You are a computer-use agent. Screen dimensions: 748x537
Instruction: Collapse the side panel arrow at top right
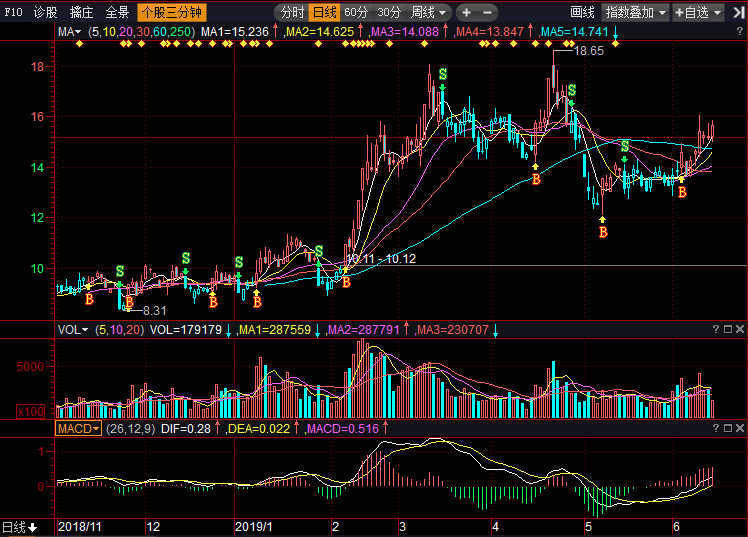pos(738,13)
